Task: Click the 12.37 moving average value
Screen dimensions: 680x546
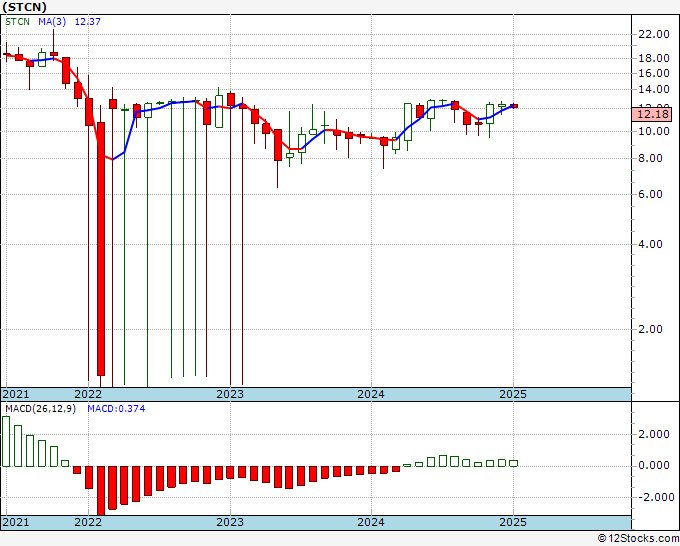Action: tap(88, 22)
